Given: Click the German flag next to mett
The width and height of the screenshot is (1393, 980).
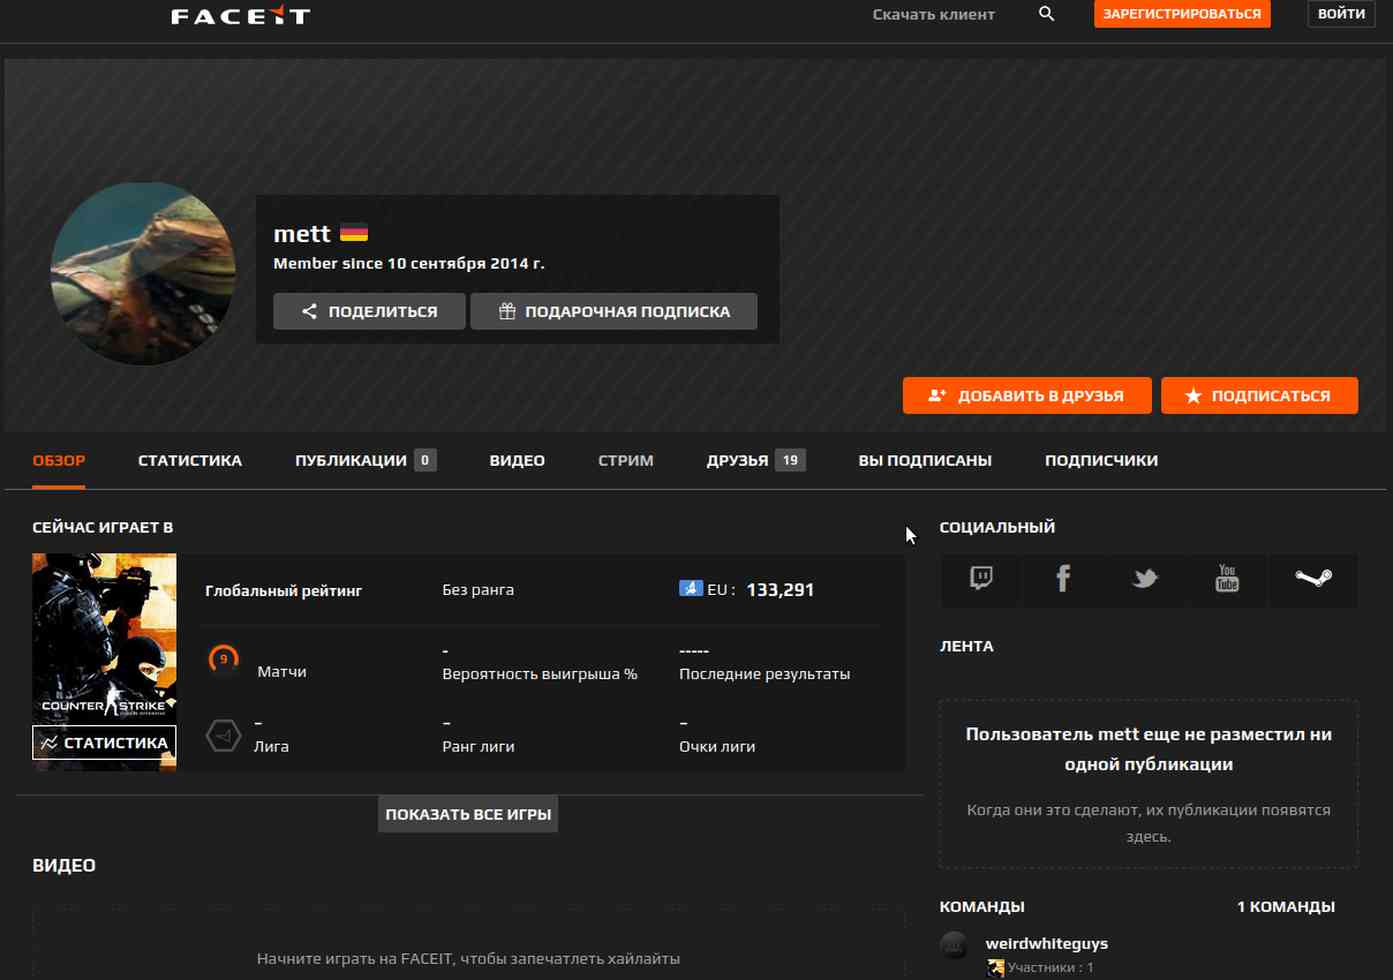Looking at the screenshot, I should coord(354,233).
